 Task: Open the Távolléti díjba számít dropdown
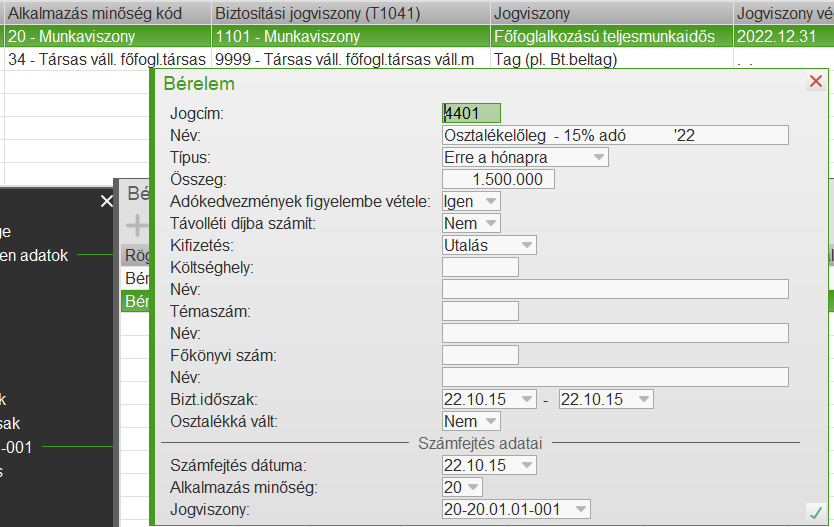[x=471, y=223]
